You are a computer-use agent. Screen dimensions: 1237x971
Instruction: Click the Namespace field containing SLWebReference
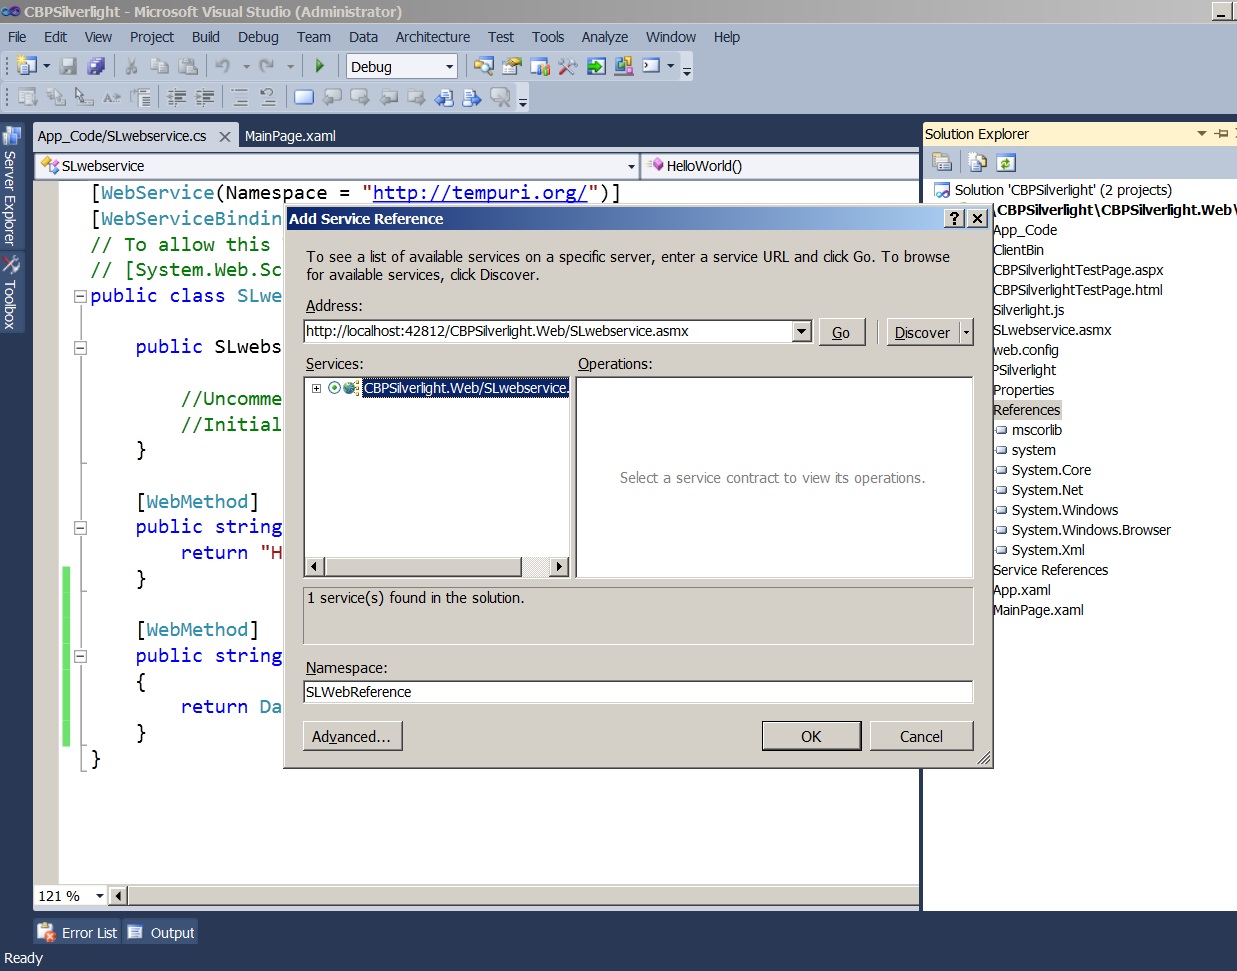638,691
